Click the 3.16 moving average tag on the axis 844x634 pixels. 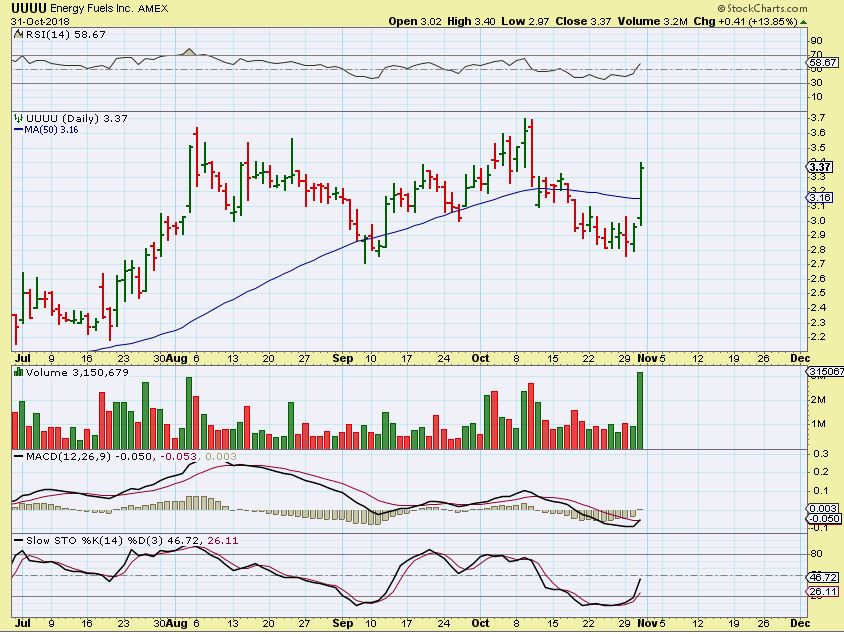820,198
